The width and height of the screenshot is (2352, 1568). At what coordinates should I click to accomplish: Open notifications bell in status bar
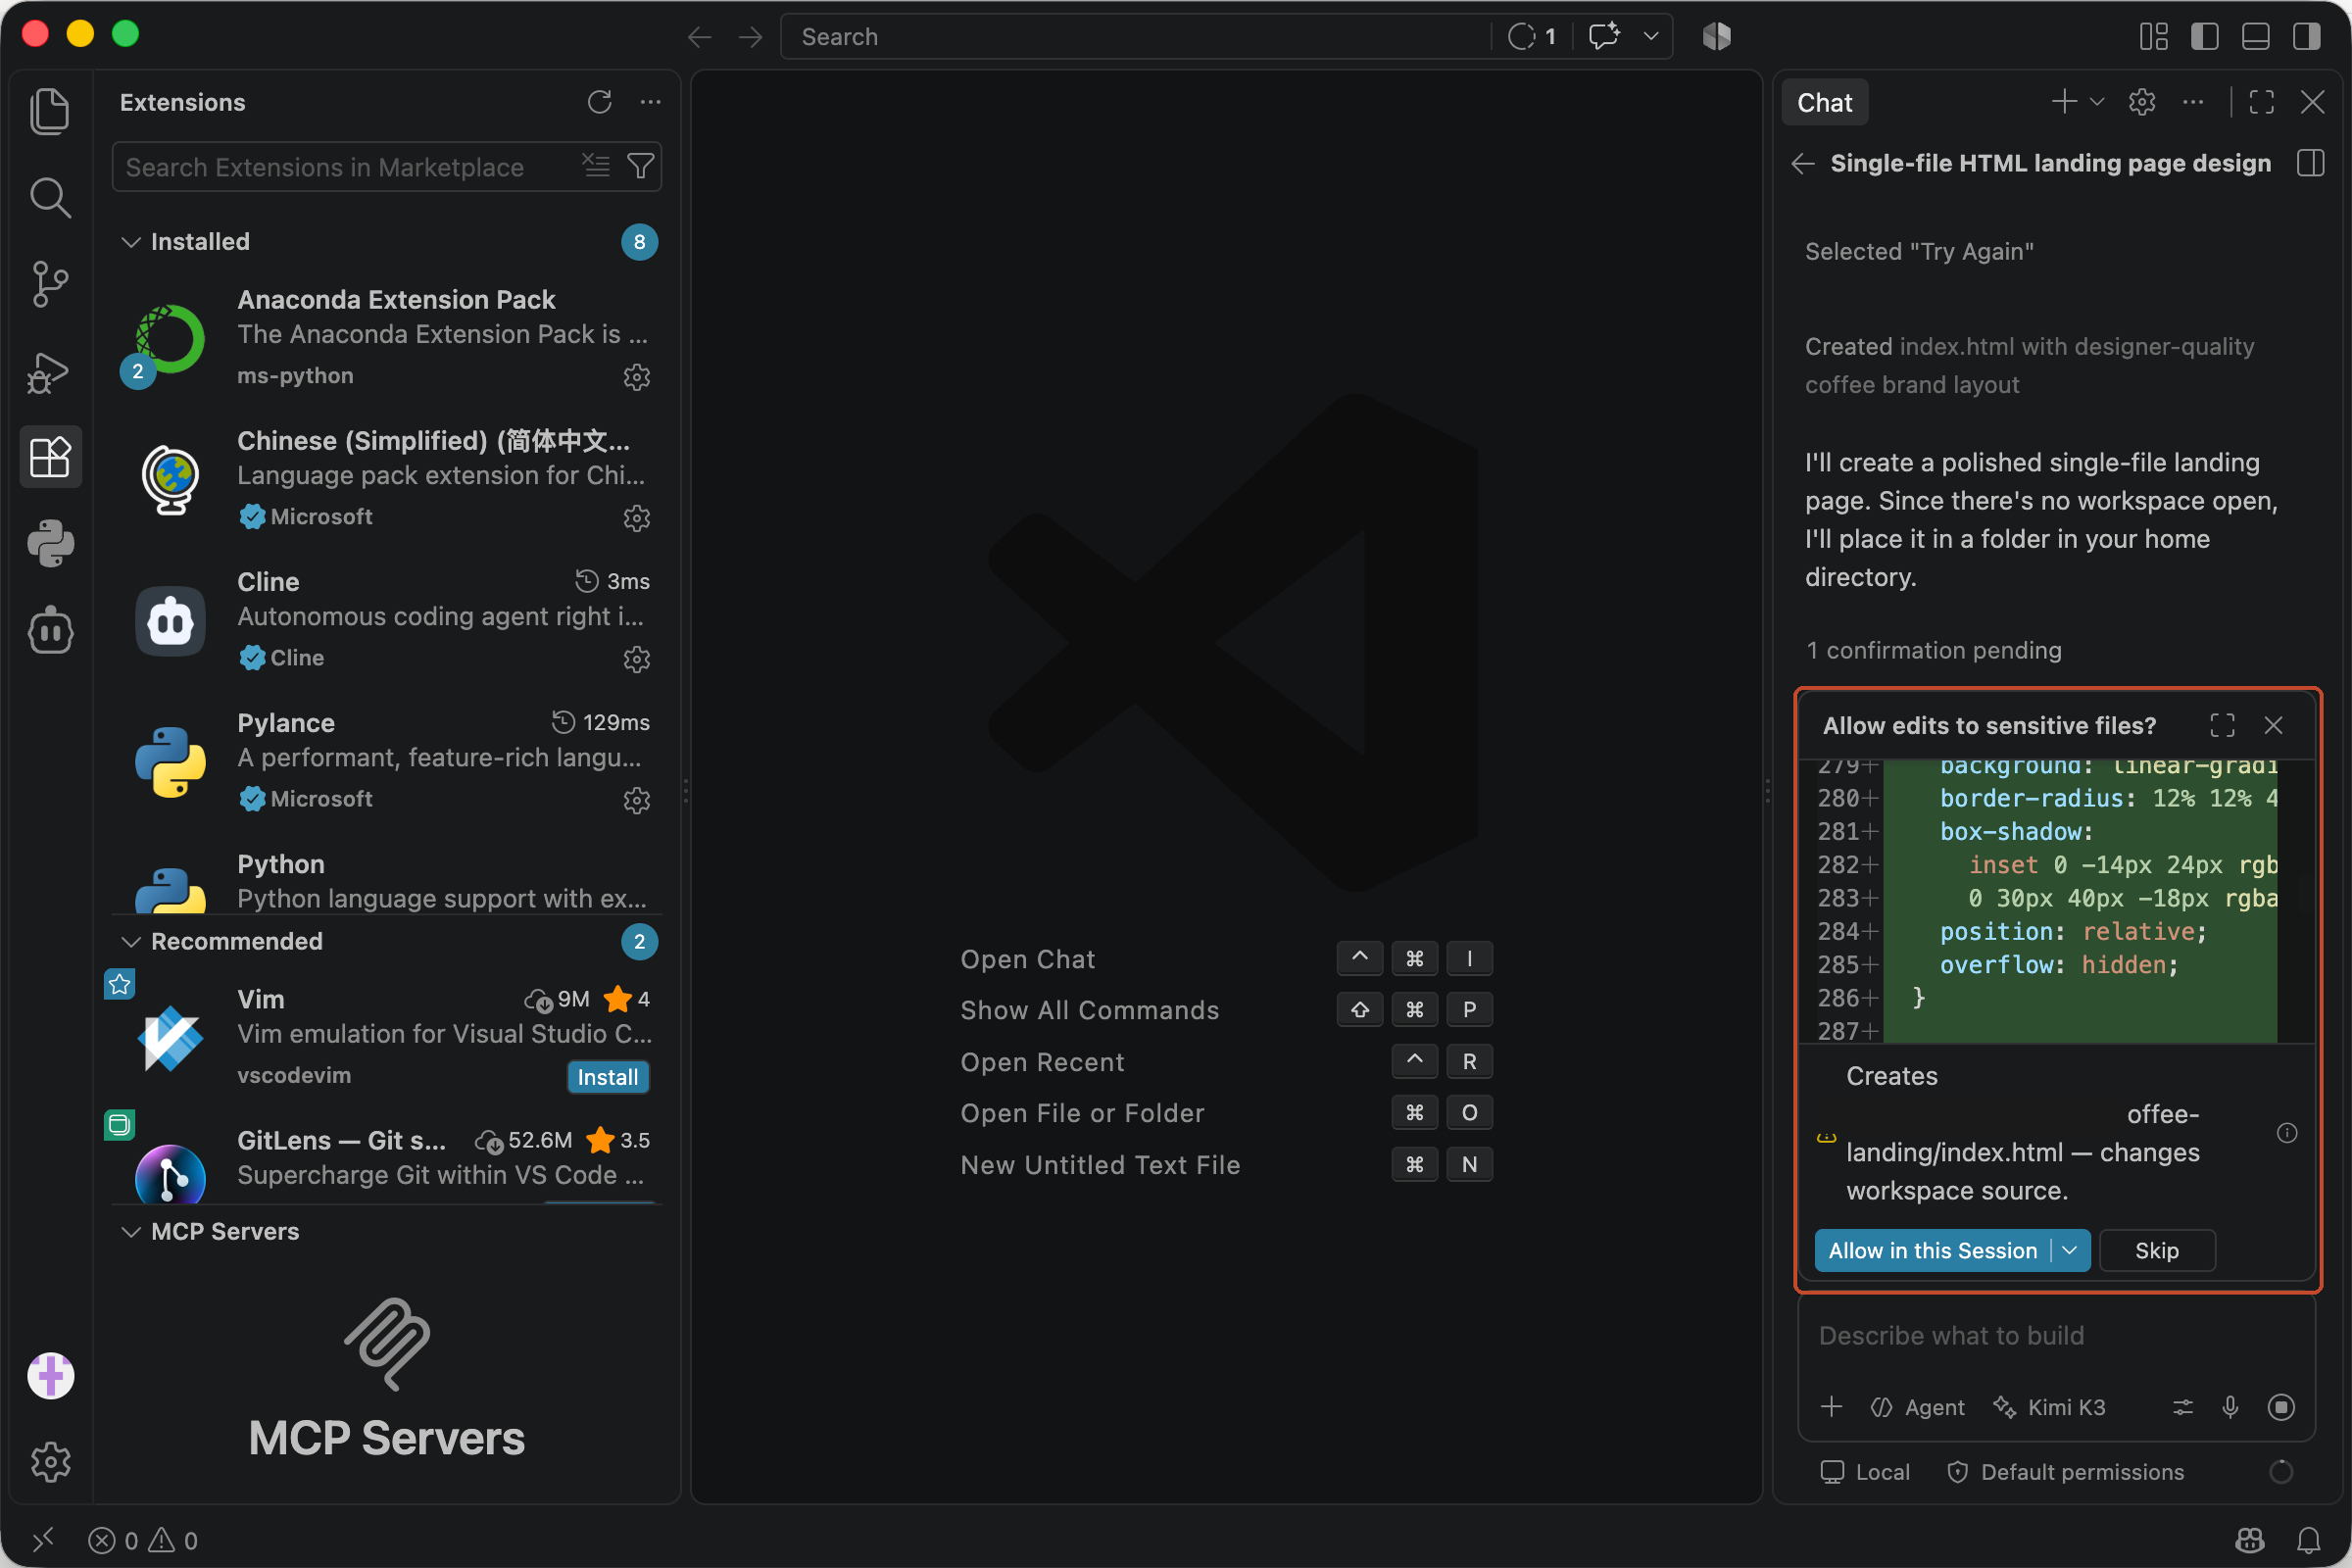[x=2309, y=1540]
